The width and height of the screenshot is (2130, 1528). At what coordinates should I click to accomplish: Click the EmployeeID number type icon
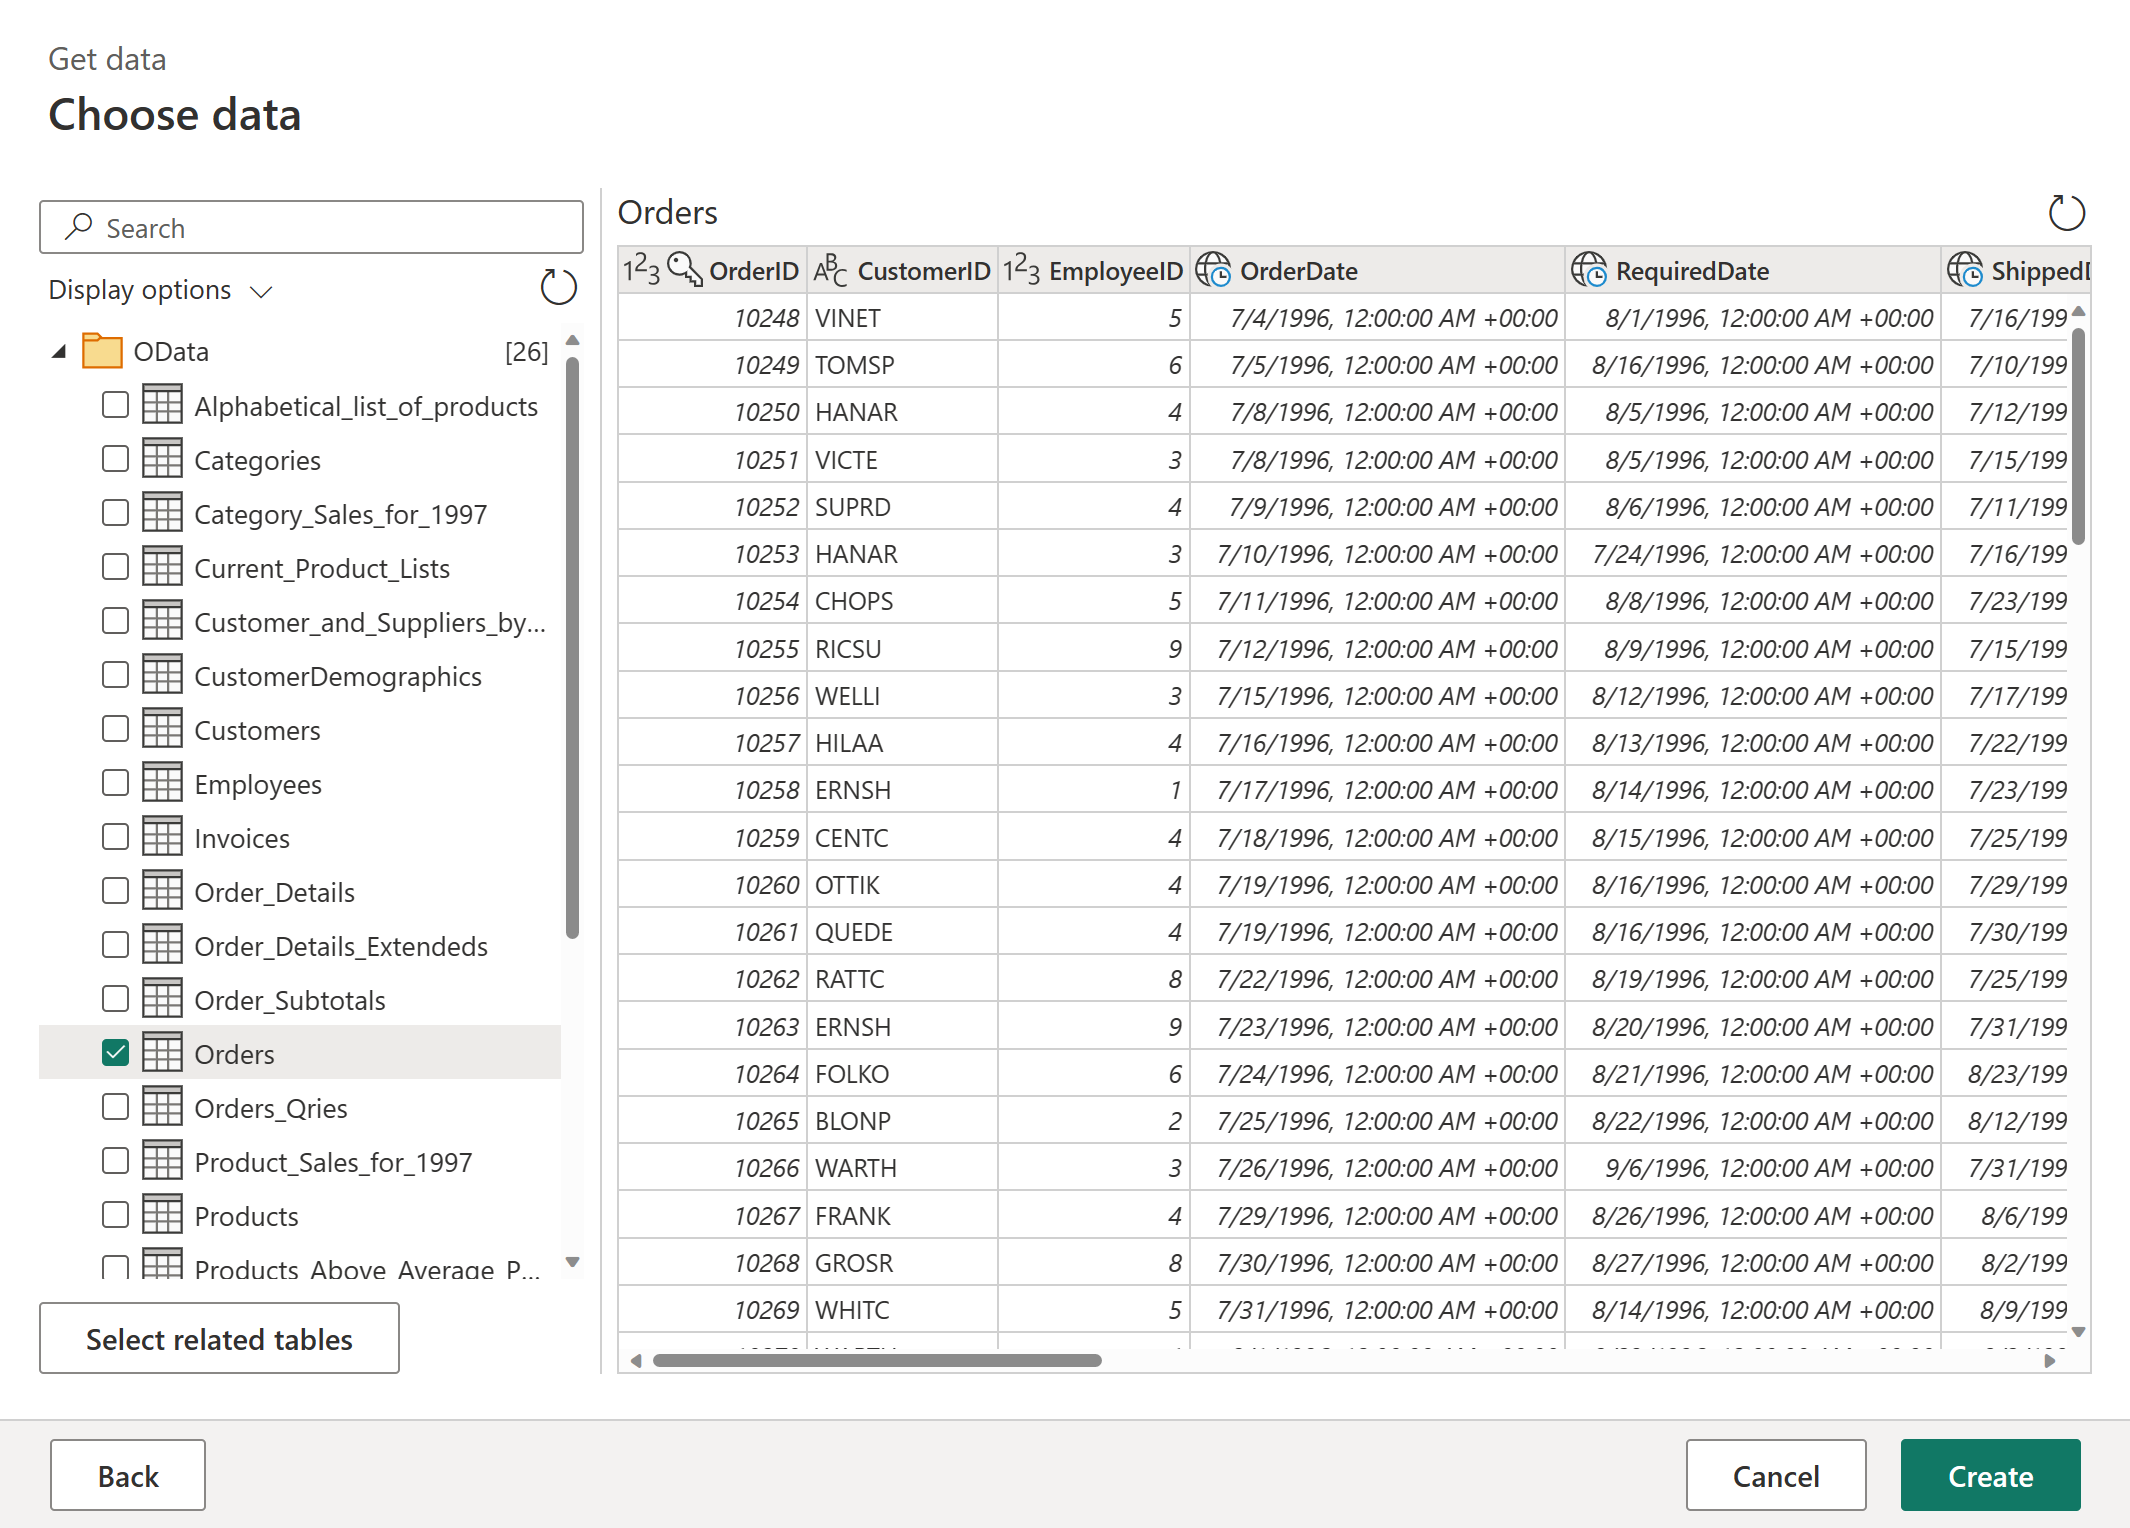click(1021, 270)
